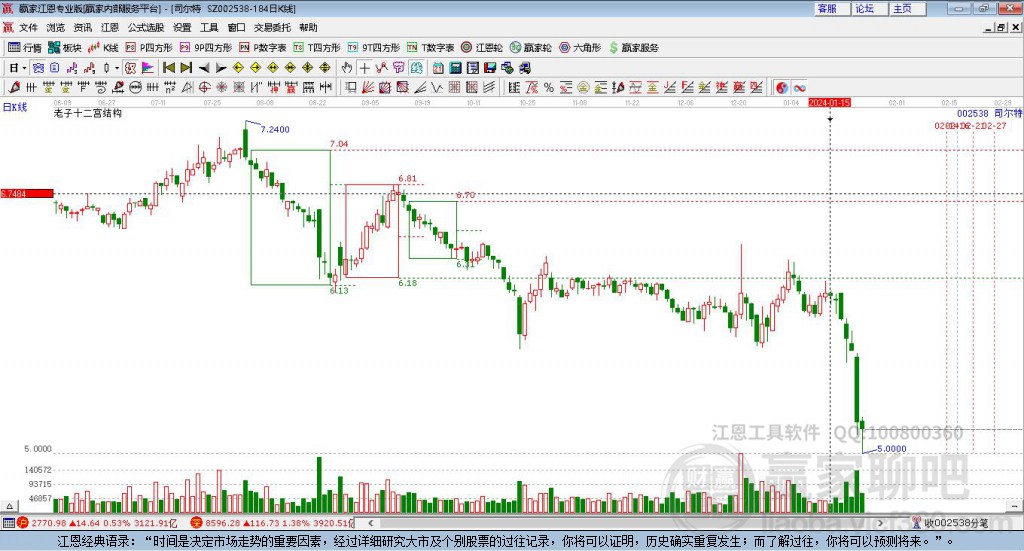Jump to last bar with skip-forward icon

[x=186, y=68]
